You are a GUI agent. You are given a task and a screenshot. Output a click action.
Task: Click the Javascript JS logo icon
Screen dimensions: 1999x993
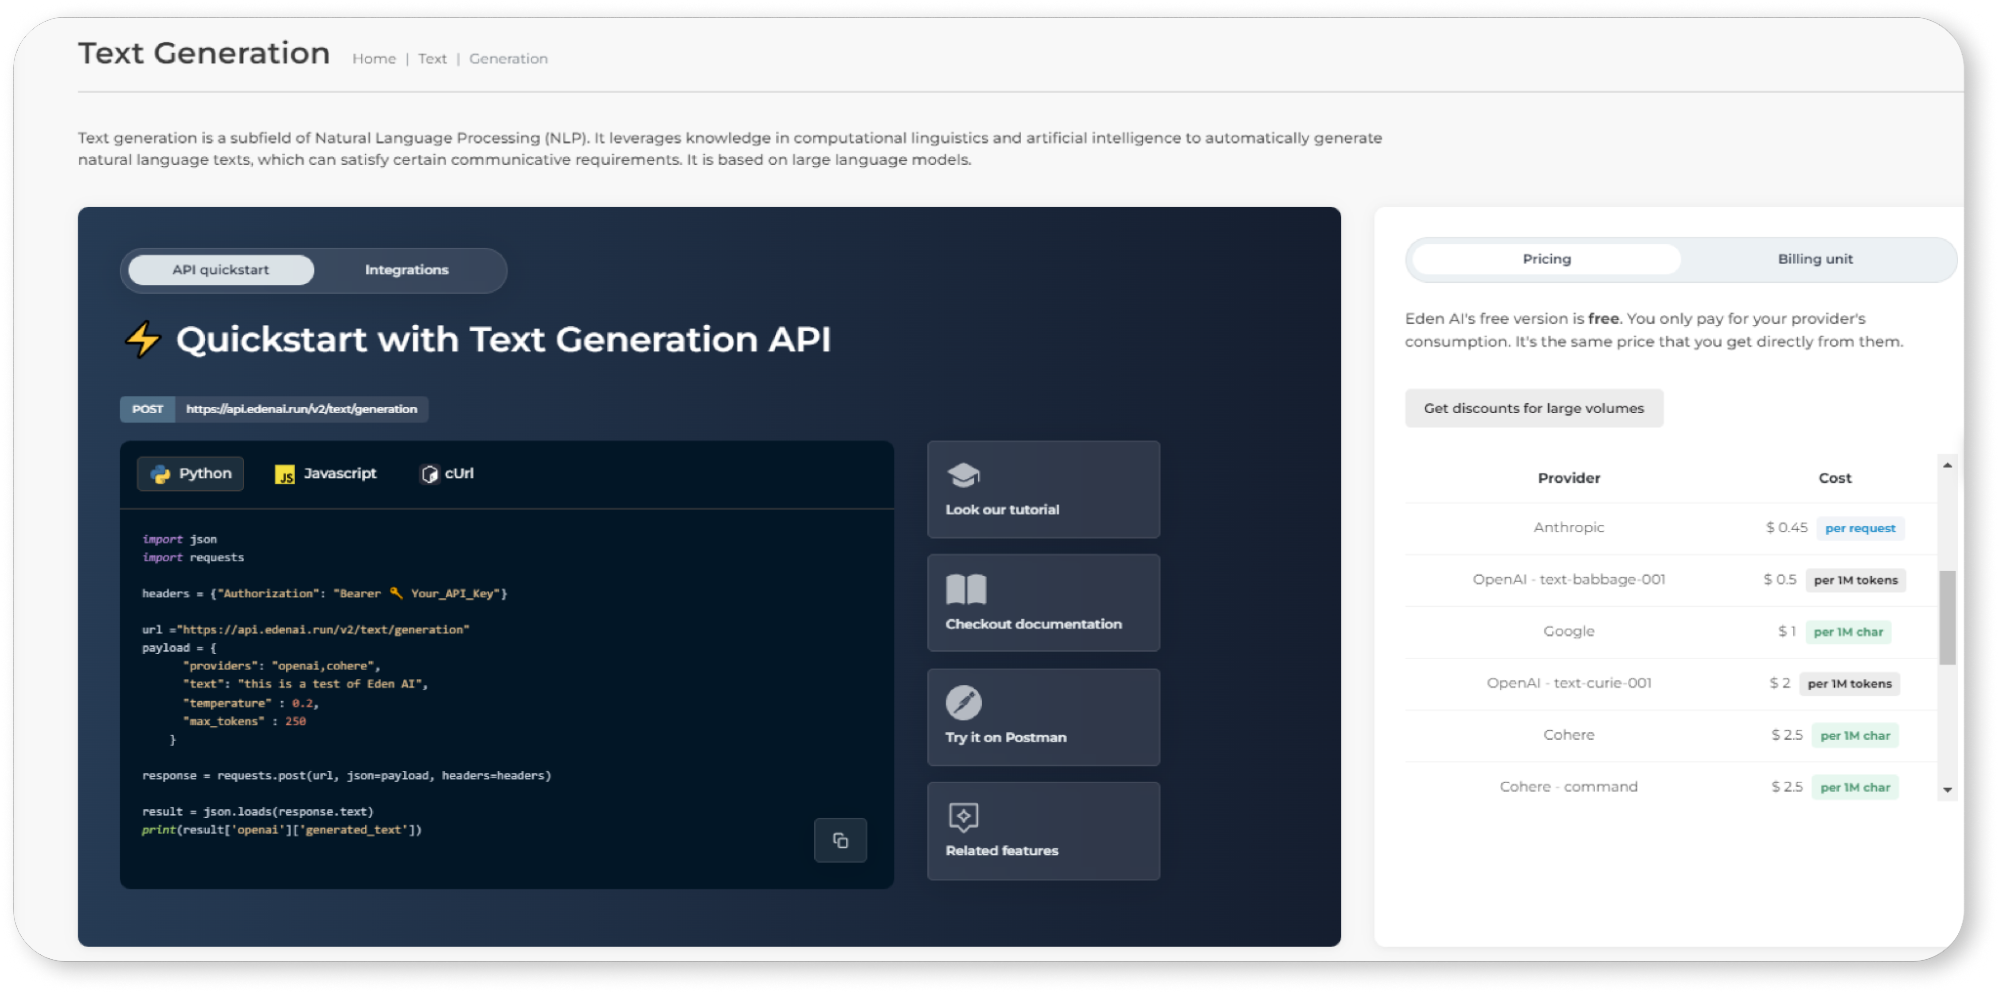click(285, 474)
